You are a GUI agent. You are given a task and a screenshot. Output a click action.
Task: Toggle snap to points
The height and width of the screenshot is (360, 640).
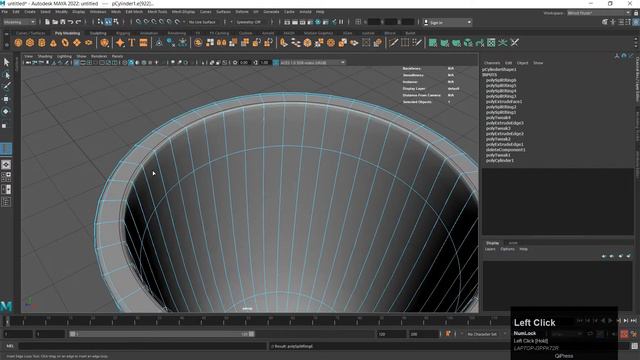(x=154, y=22)
